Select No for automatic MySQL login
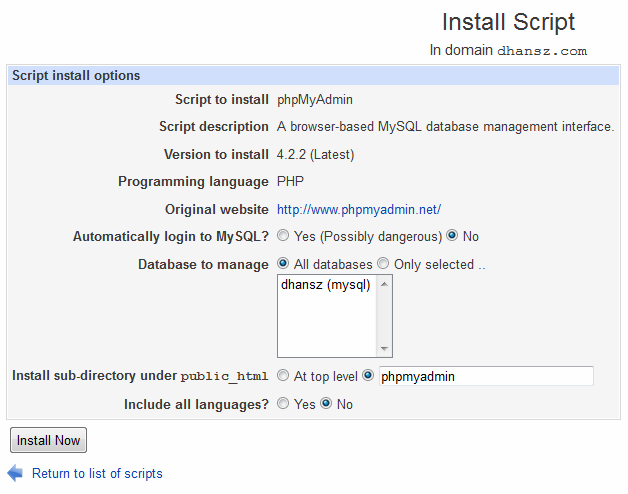The height and width of the screenshot is (494, 628). click(452, 236)
